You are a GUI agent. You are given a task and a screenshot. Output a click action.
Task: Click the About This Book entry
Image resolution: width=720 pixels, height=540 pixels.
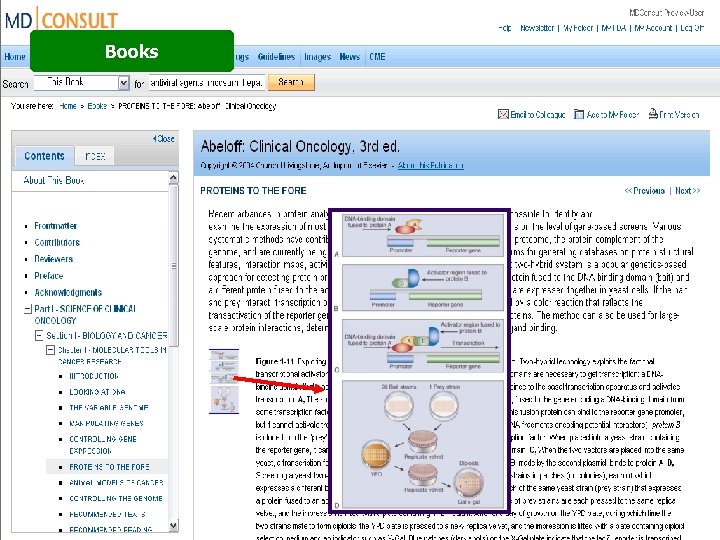coord(54,180)
